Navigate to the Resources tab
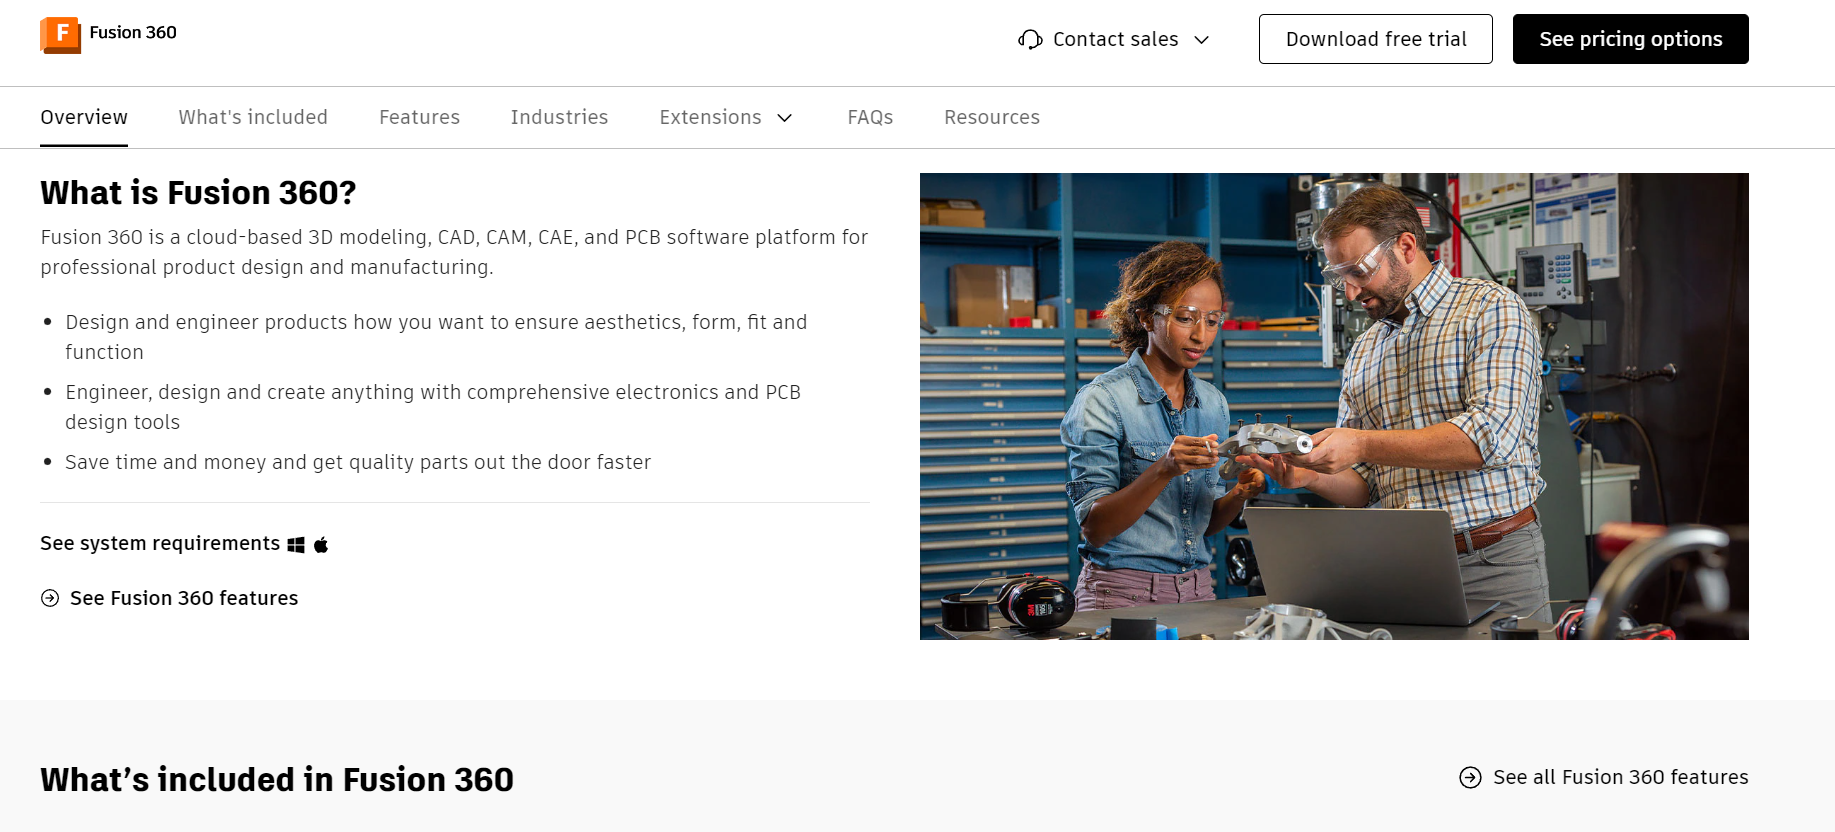 [992, 117]
